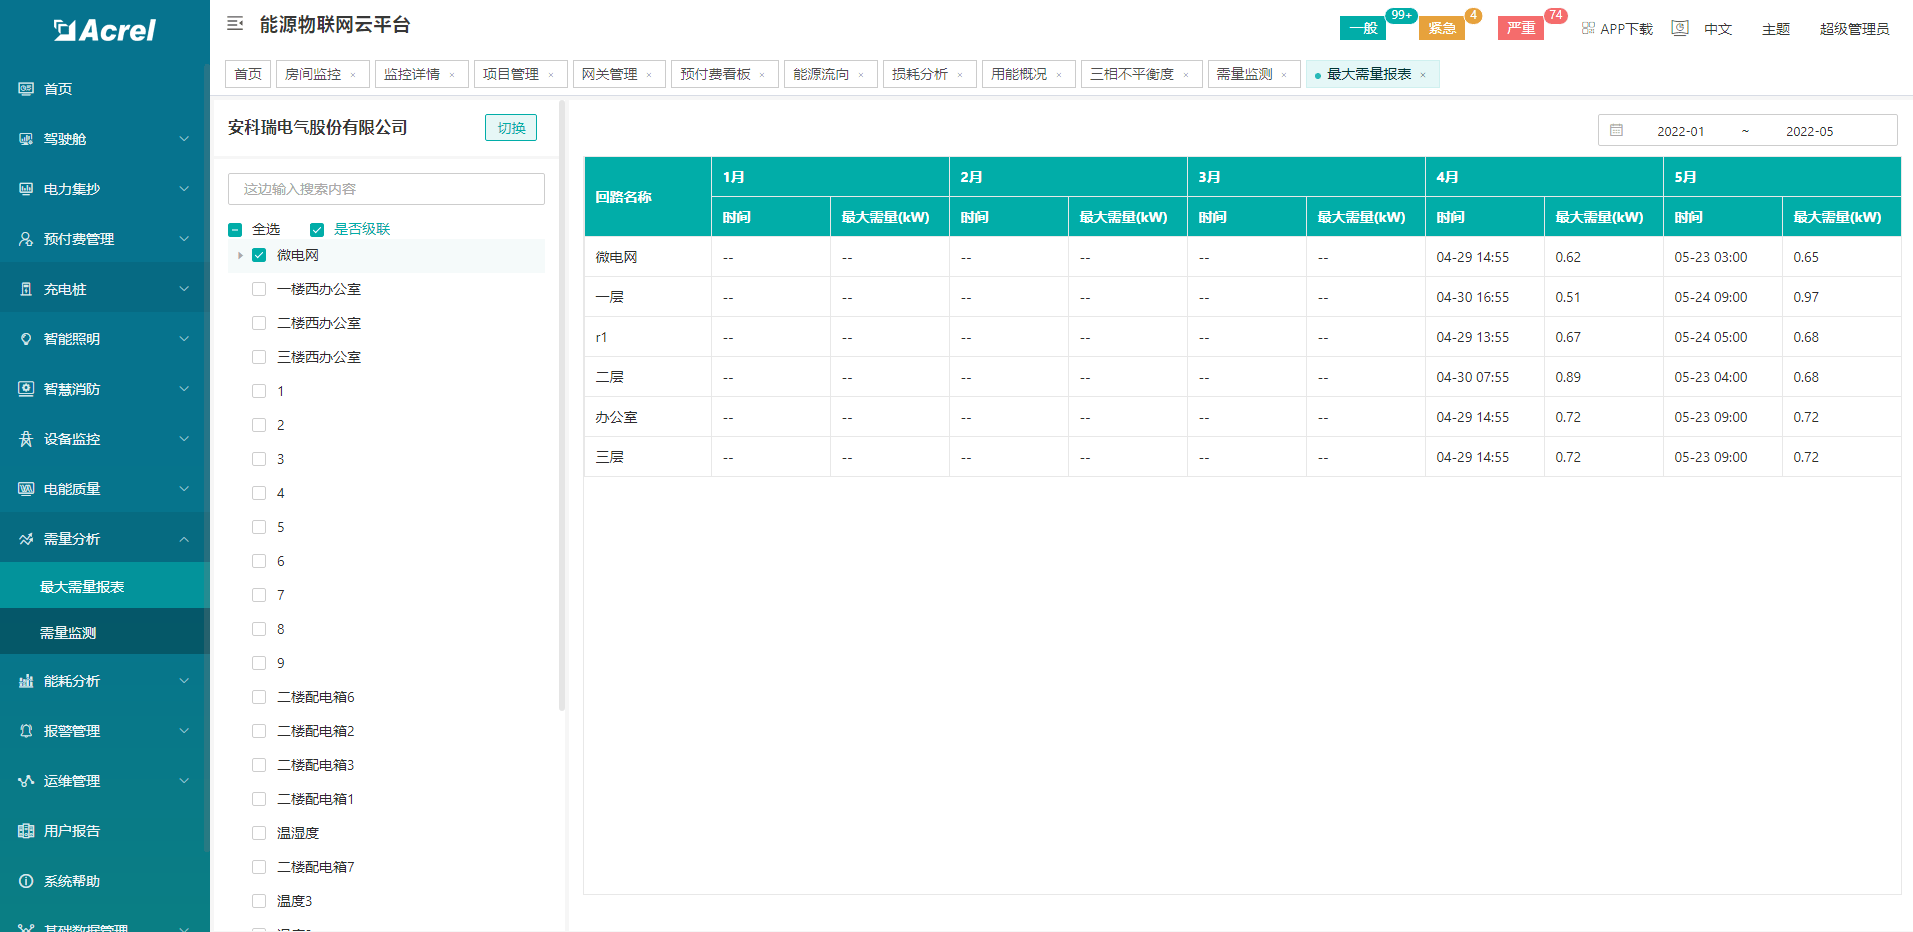Click the tree search input field

pyautogui.click(x=386, y=189)
